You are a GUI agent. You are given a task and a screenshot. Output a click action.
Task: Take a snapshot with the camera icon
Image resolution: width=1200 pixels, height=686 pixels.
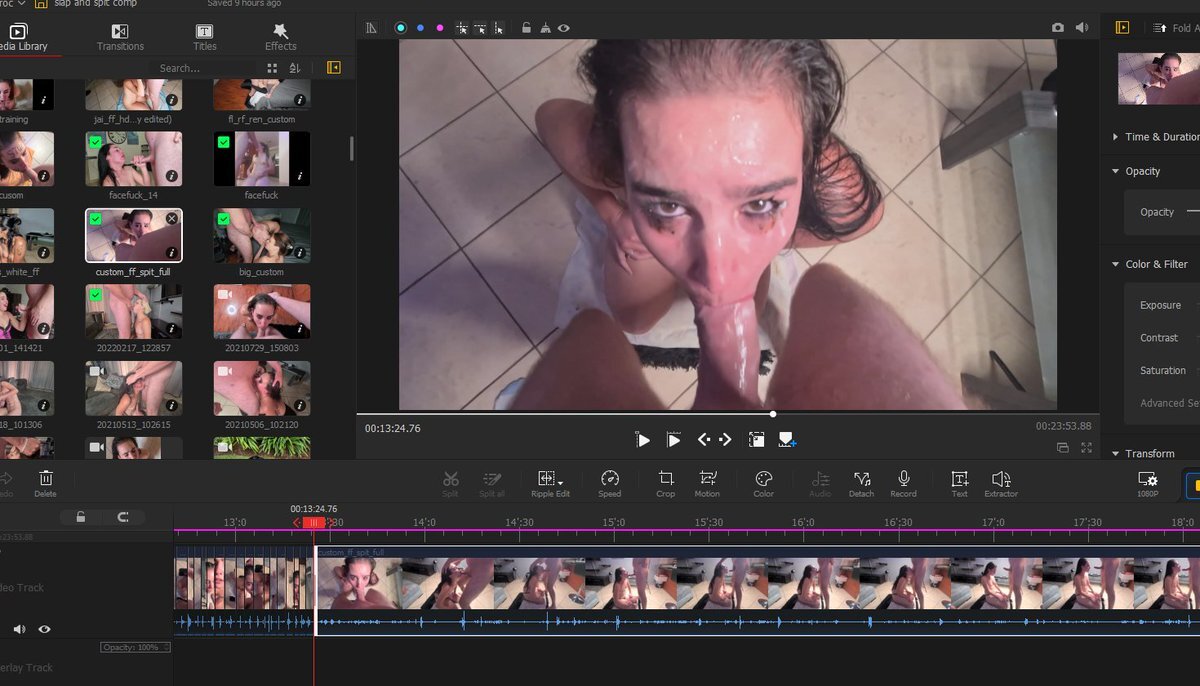[x=1058, y=28]
